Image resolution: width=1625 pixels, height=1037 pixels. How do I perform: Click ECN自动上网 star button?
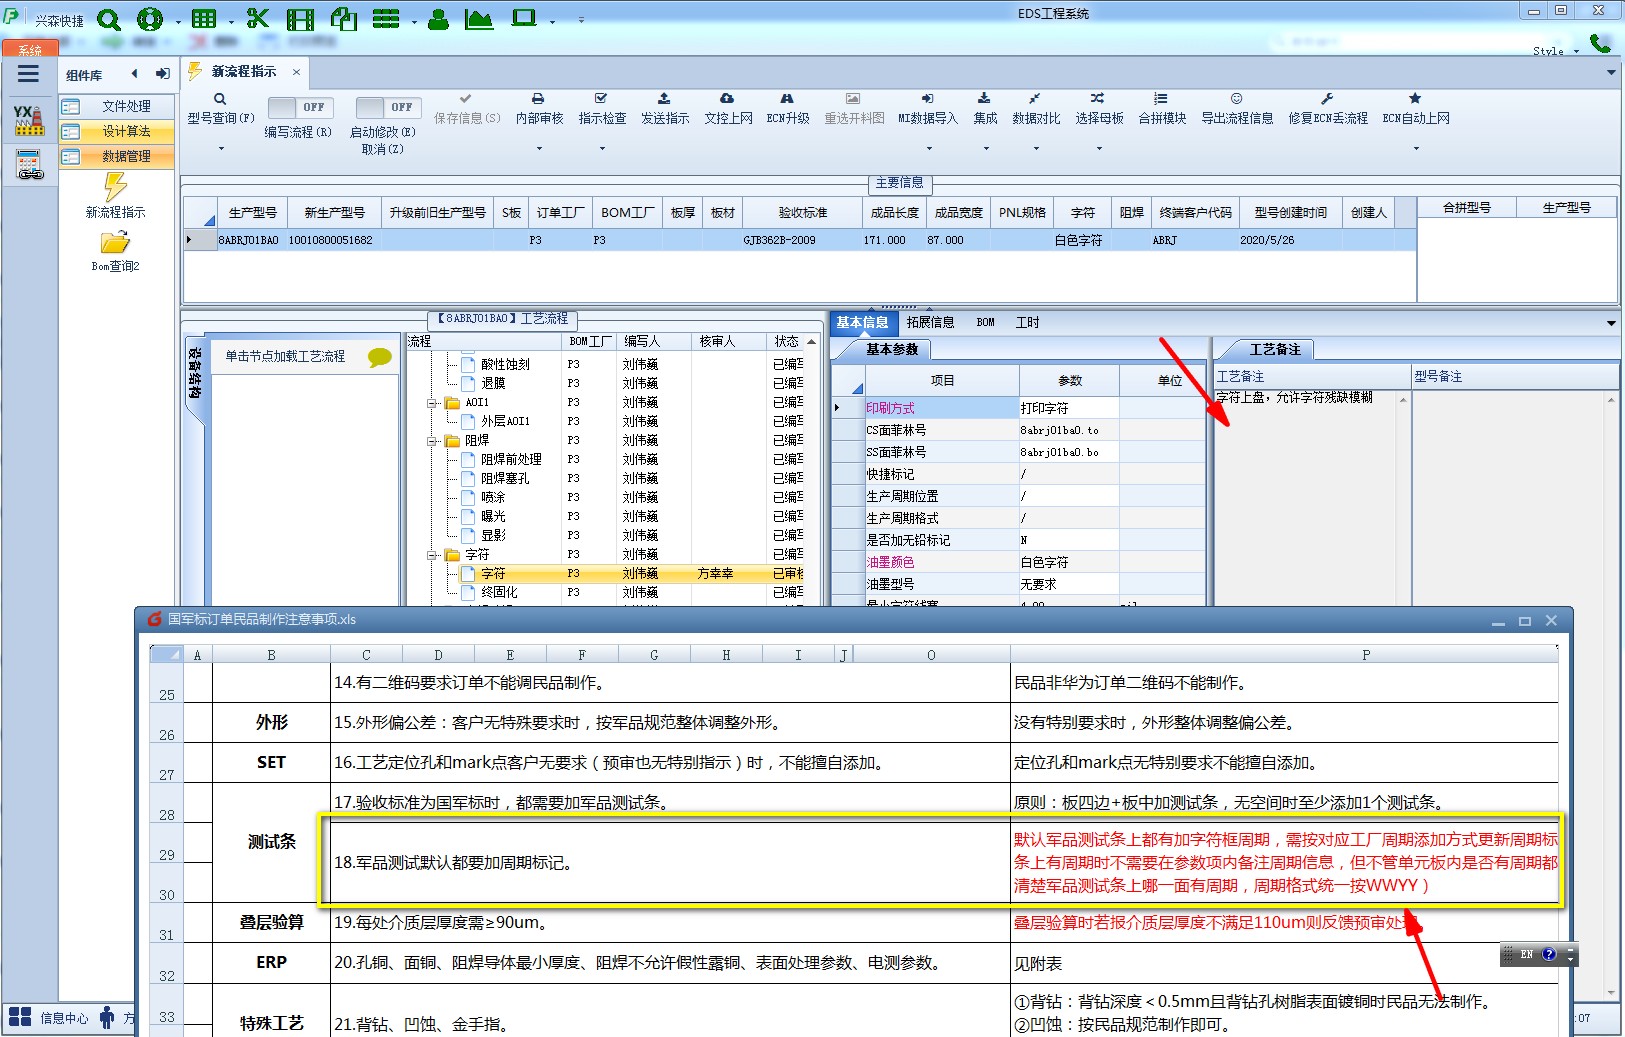1416,109
